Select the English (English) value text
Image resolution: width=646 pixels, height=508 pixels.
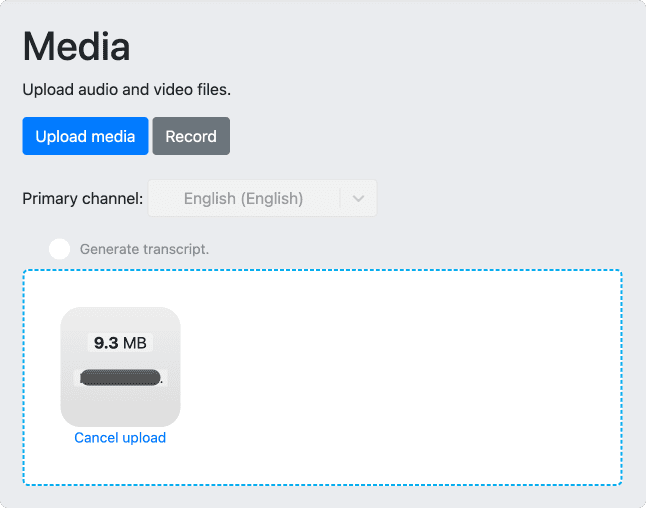coord(243,198)
